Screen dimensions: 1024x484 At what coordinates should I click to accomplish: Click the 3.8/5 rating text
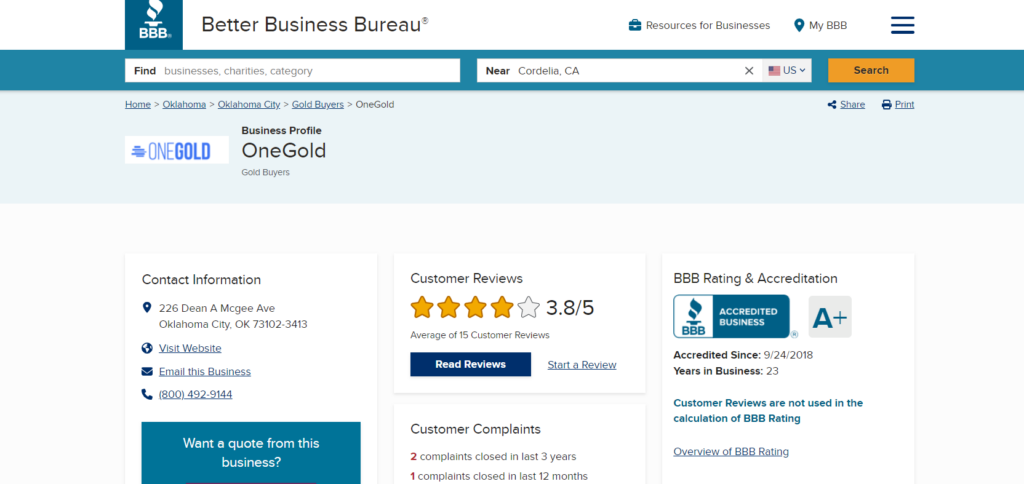click(570, 308)
